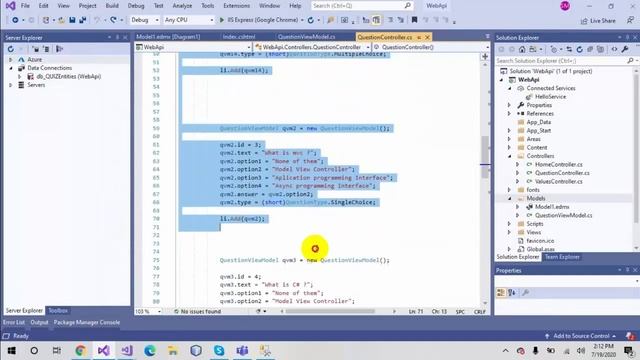Open the Error List panel

point(14,322)
